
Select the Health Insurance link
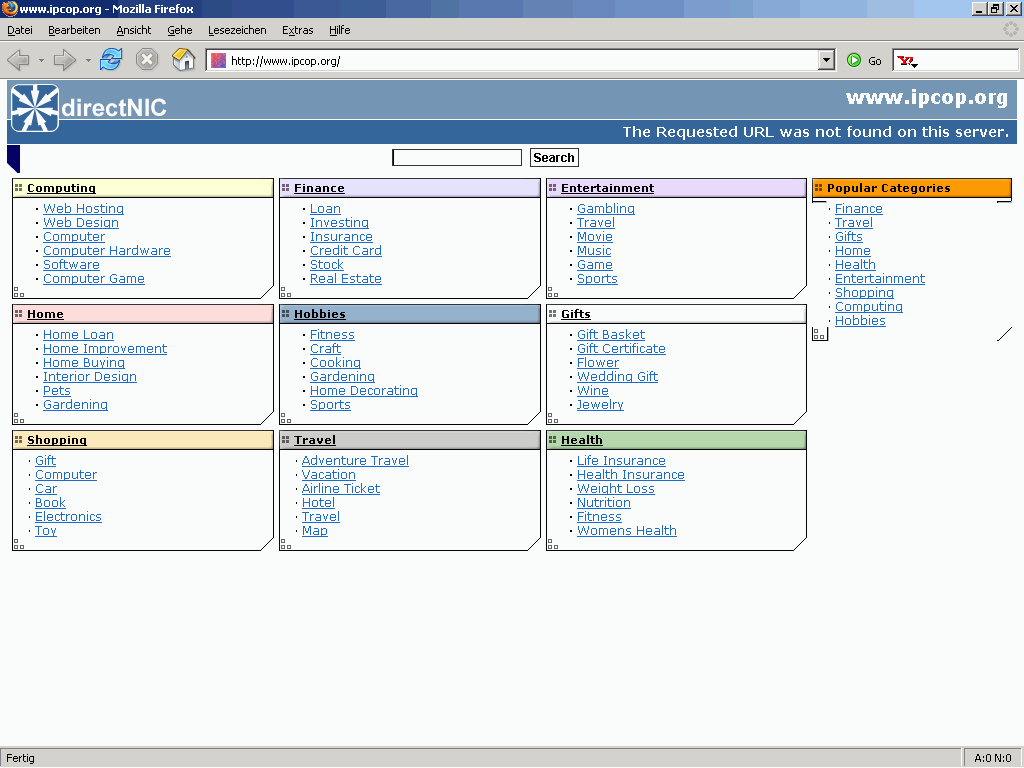click(x=630, y=475)
